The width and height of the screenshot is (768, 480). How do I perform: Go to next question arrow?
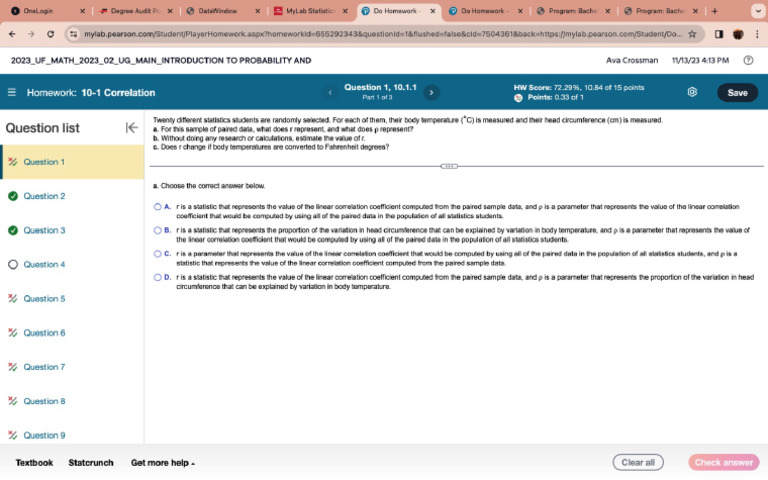tap(431, 92)
